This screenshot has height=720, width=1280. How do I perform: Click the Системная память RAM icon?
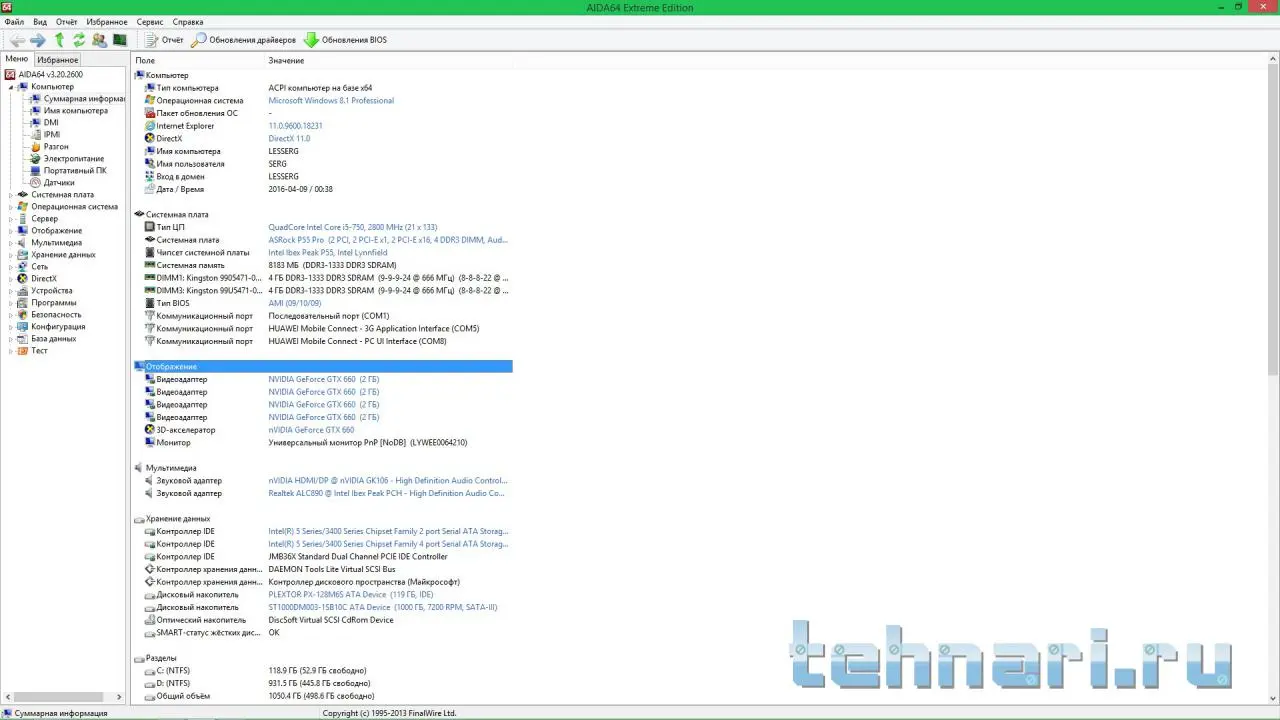[x=149, y=265]
